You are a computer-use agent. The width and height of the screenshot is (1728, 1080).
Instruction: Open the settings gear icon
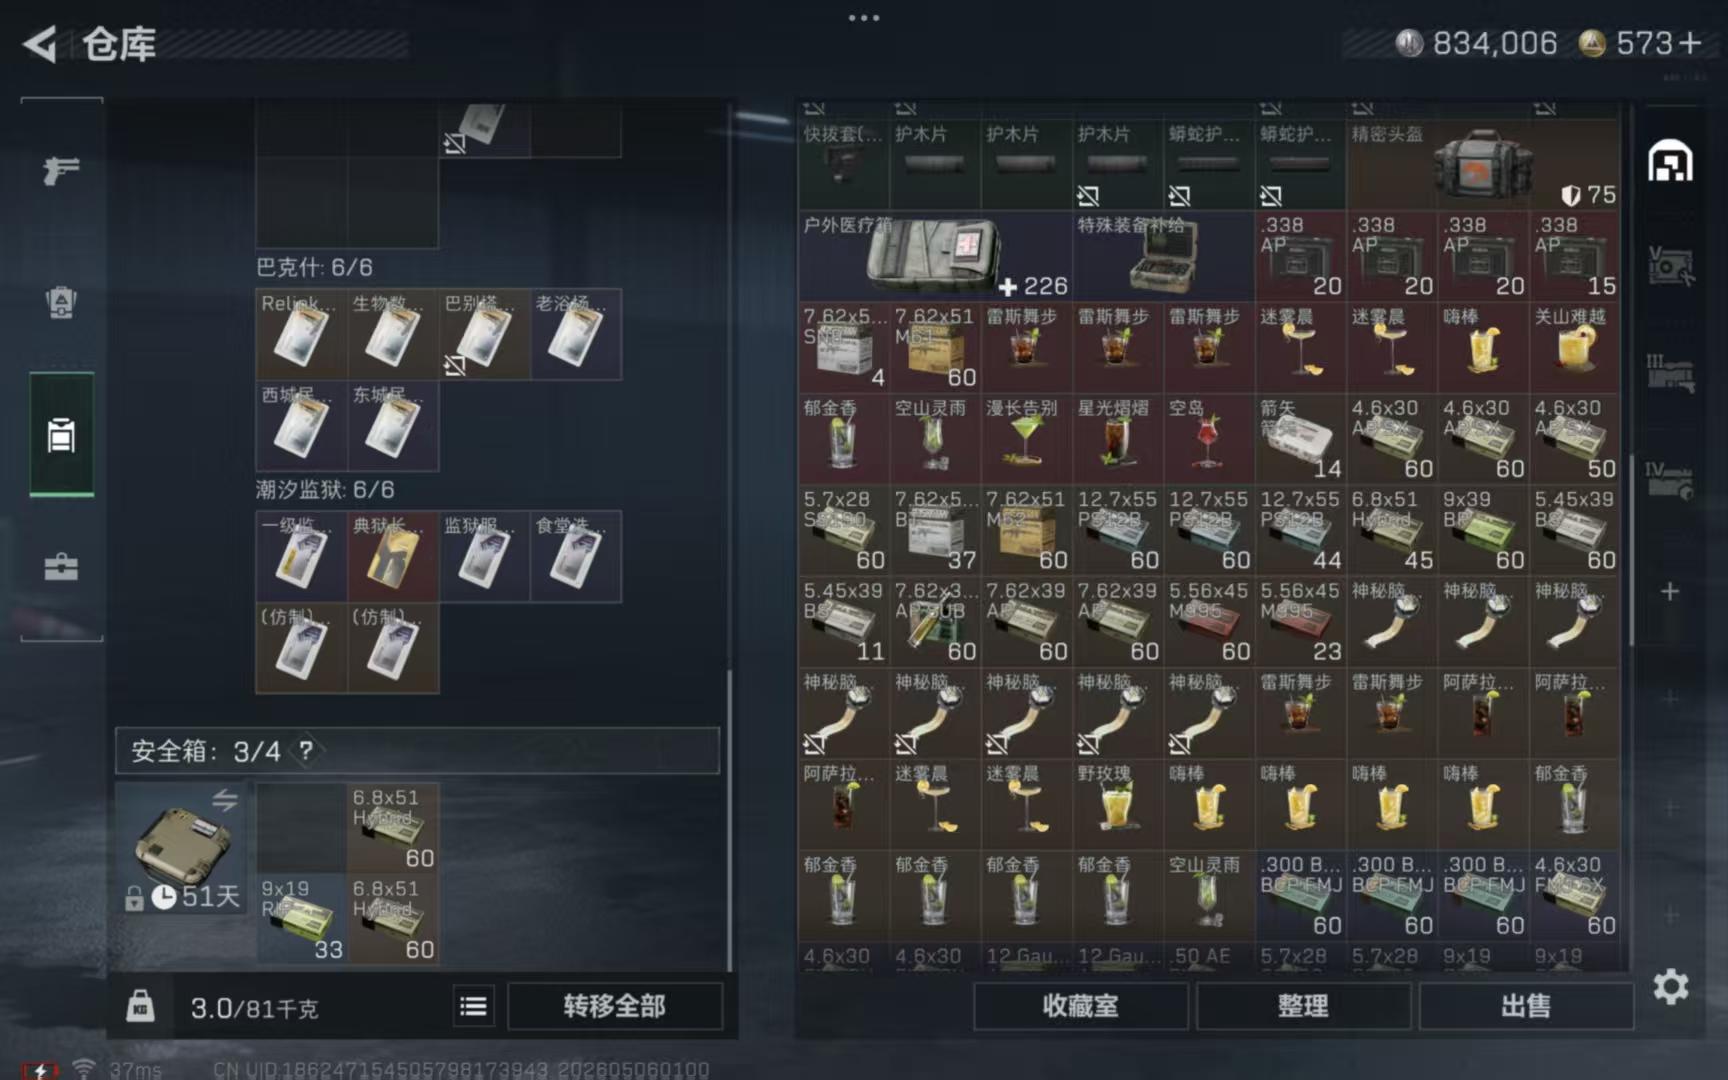coord(1670,987)
